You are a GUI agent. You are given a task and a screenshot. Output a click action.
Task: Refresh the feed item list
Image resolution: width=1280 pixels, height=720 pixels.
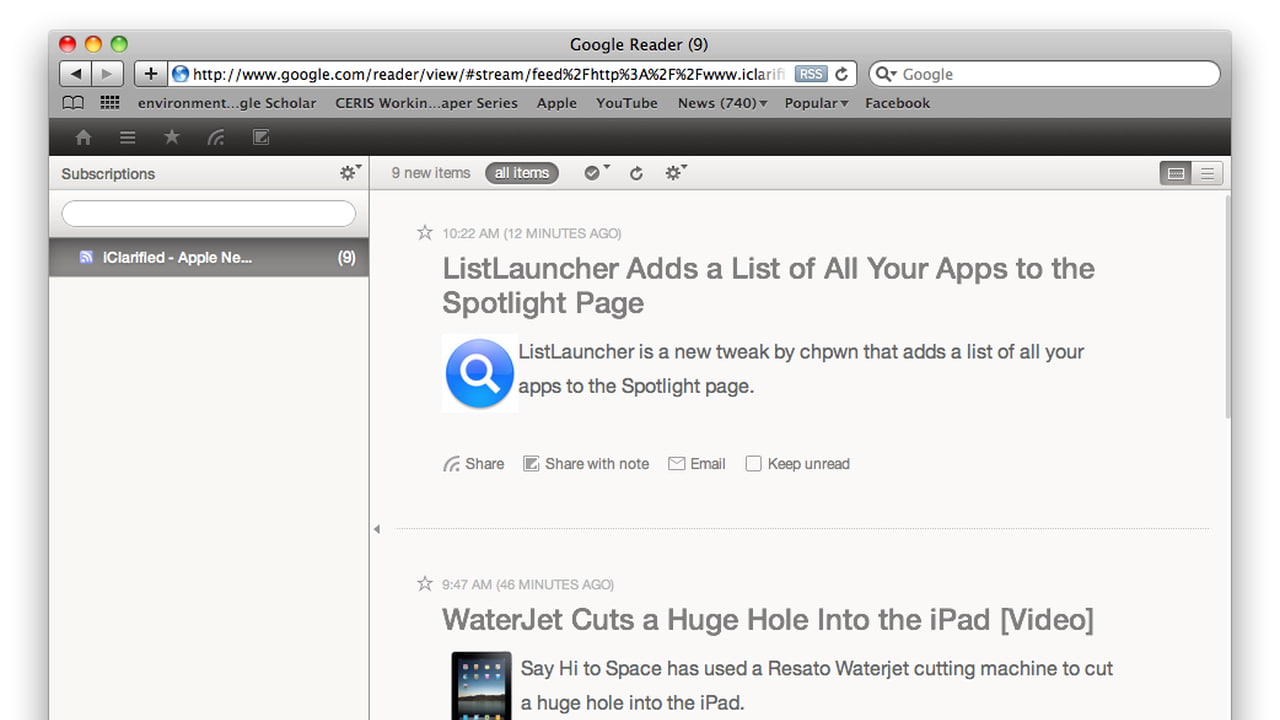tap(636, 173)
